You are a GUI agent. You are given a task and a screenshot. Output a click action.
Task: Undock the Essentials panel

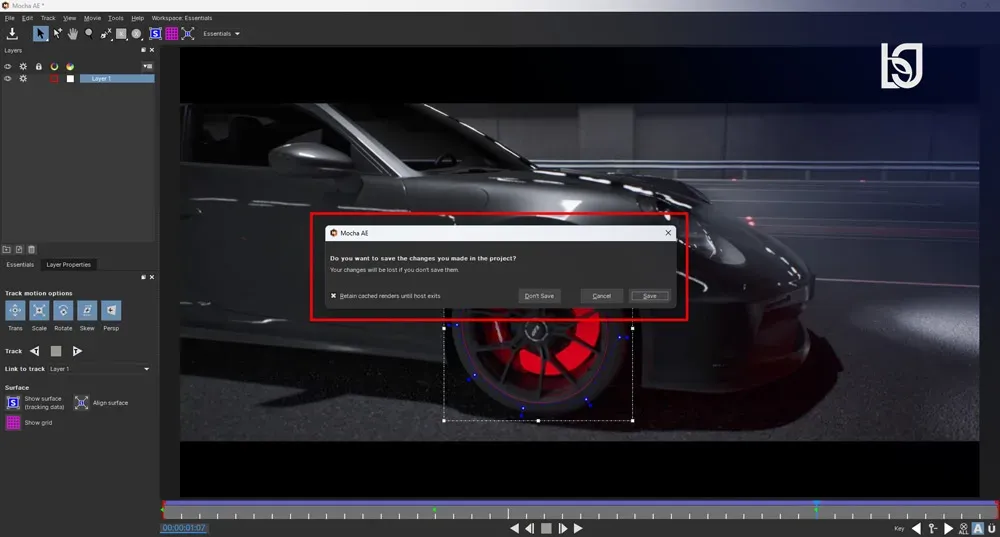[143, 277]
